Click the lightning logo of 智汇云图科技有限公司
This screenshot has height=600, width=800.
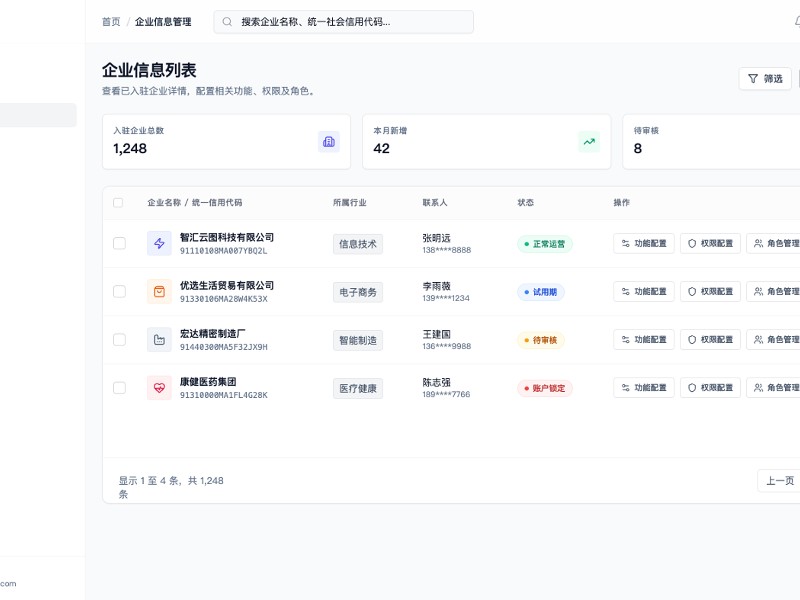(x=159, y=243)
